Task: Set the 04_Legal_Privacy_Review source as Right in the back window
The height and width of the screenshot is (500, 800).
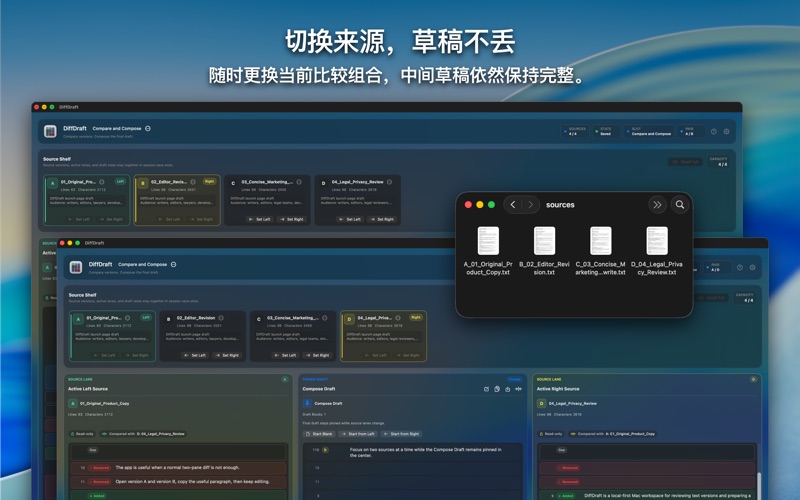Action: (x=383, y=219)
